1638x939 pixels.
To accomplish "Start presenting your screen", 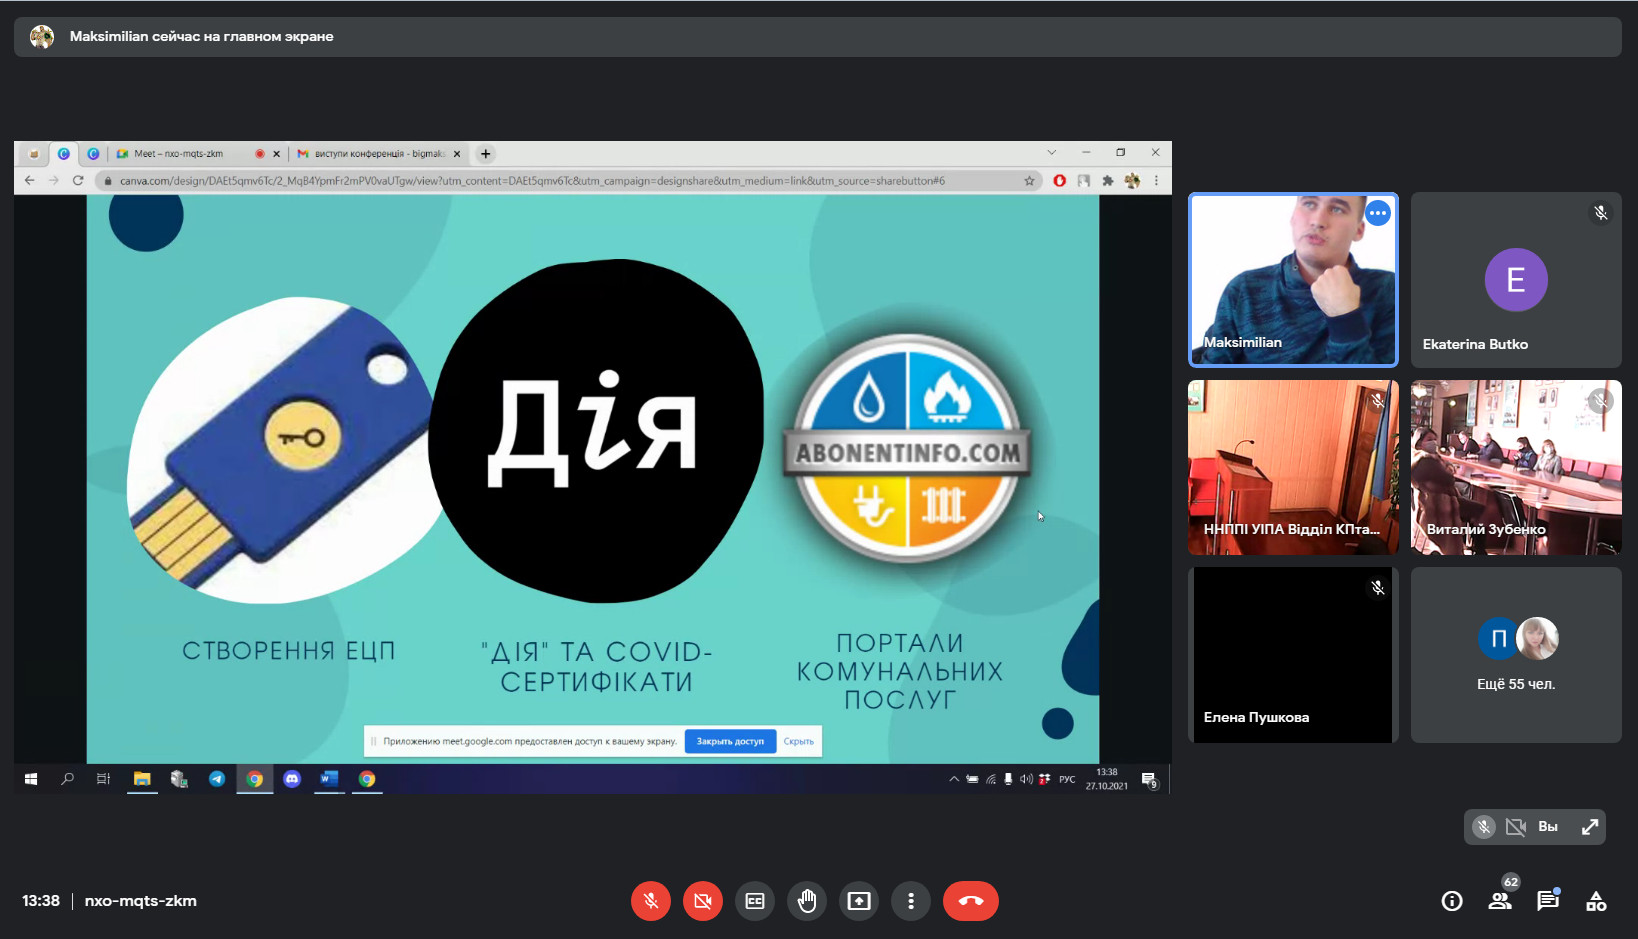I will tap(859, 901).
